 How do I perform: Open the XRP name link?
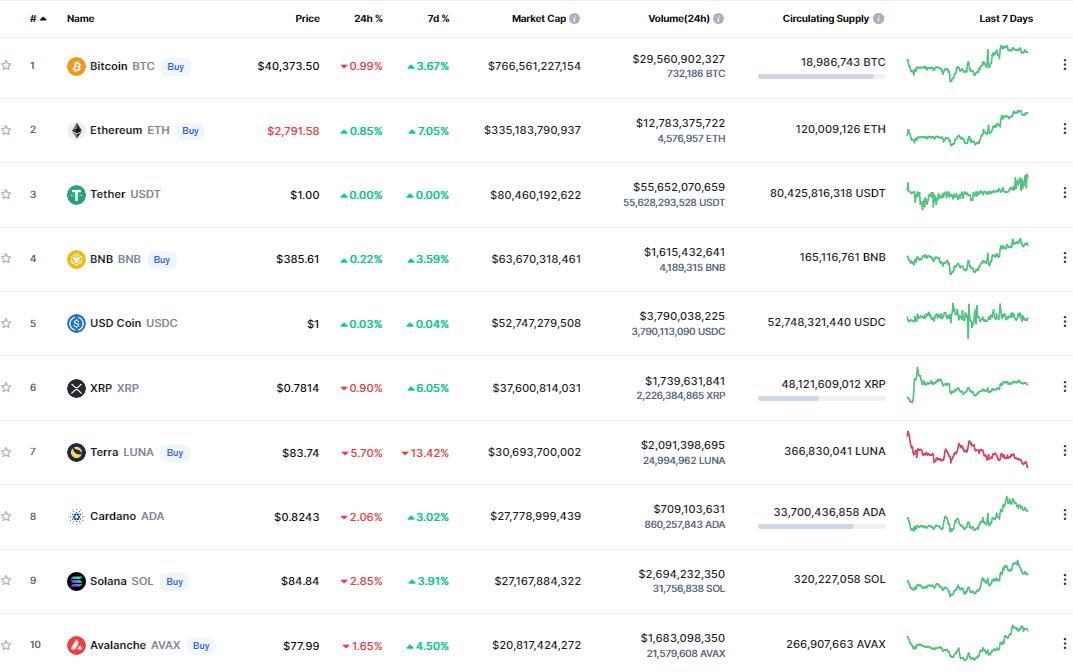click(x=114, y=388)
